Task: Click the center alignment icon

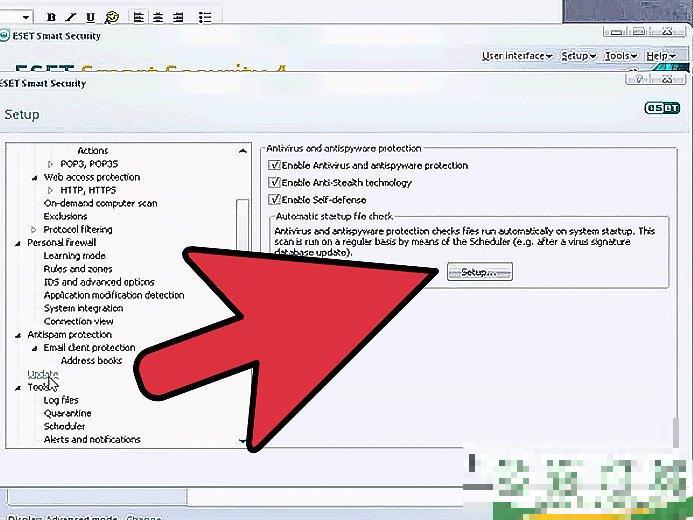Action: [x=159, y=17]
